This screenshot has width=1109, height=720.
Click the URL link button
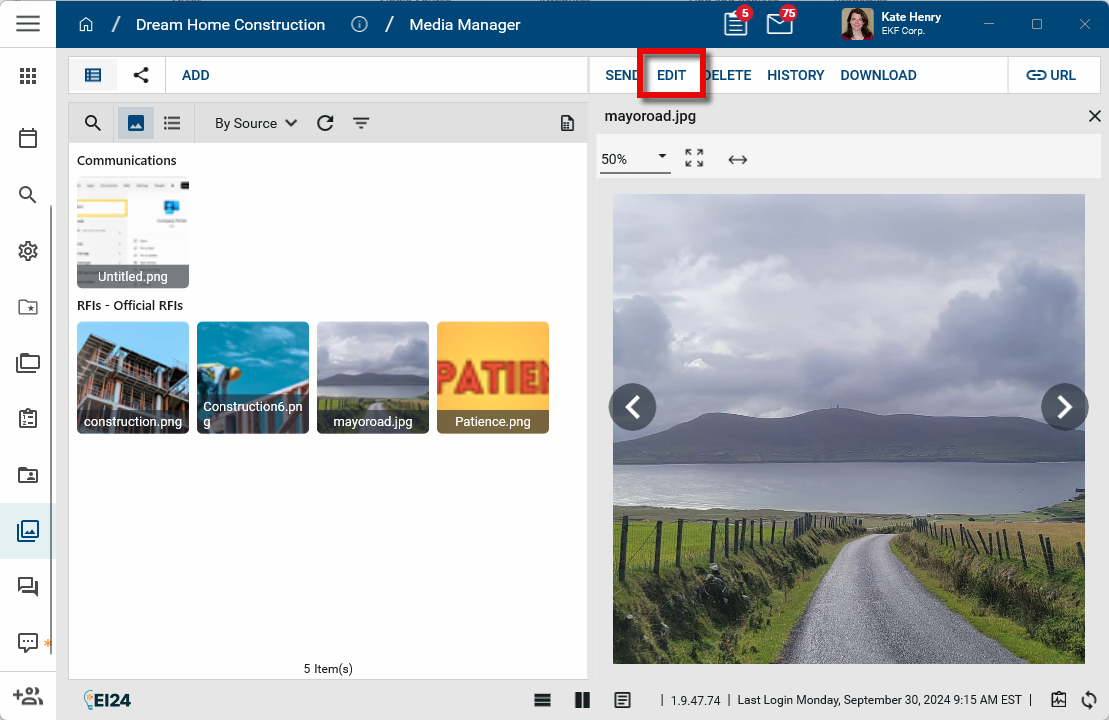[x=1051, y=75]
